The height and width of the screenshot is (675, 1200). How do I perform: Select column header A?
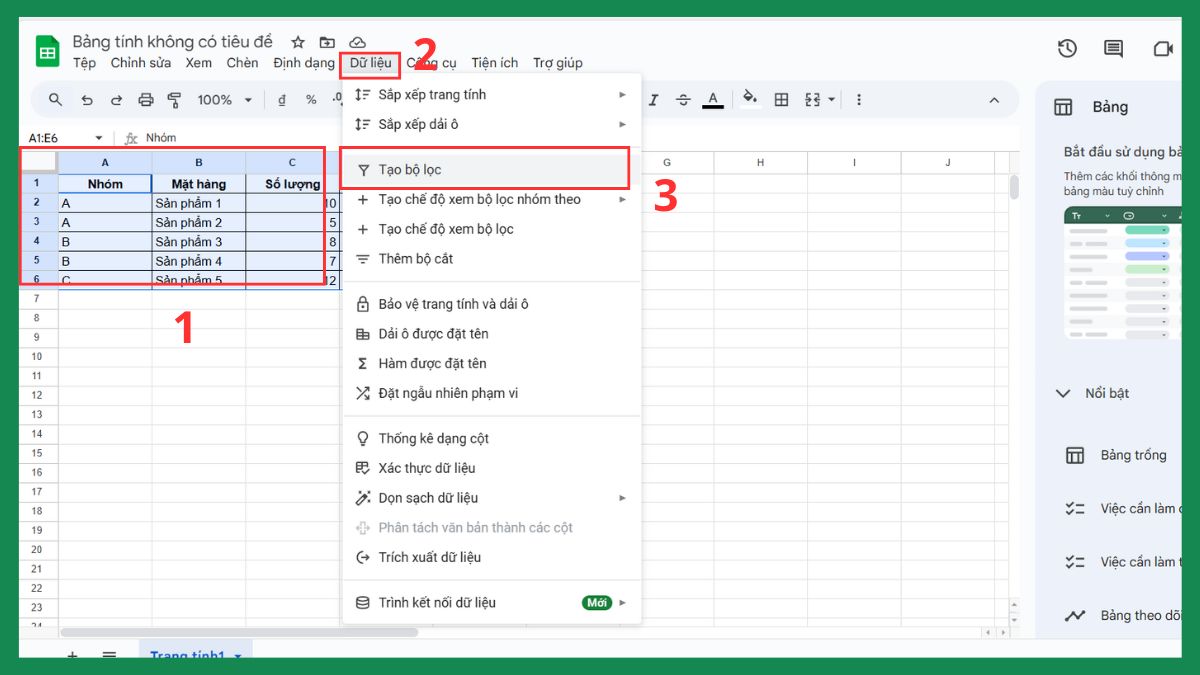[105, 162]
